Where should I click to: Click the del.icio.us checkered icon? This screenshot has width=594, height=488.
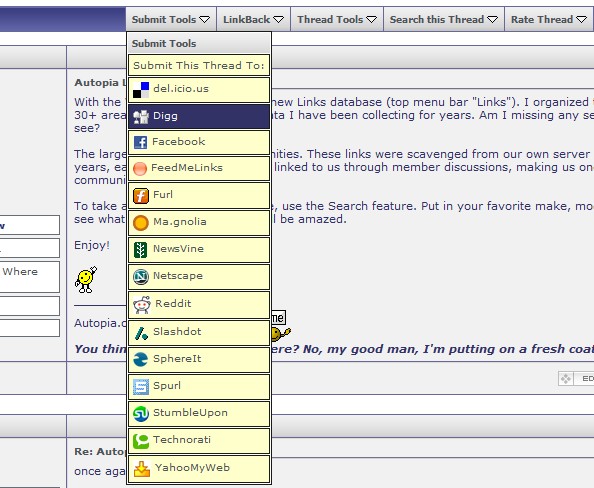(141, 90)
